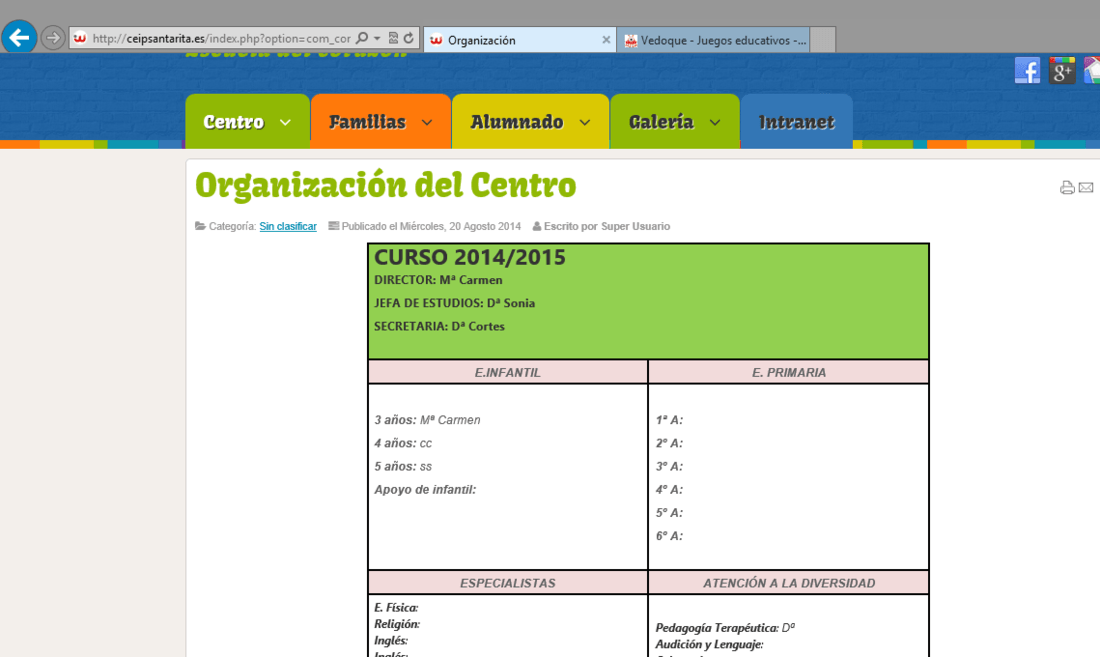Click the Pedagogía Terapéutica label

coord(717,628)
